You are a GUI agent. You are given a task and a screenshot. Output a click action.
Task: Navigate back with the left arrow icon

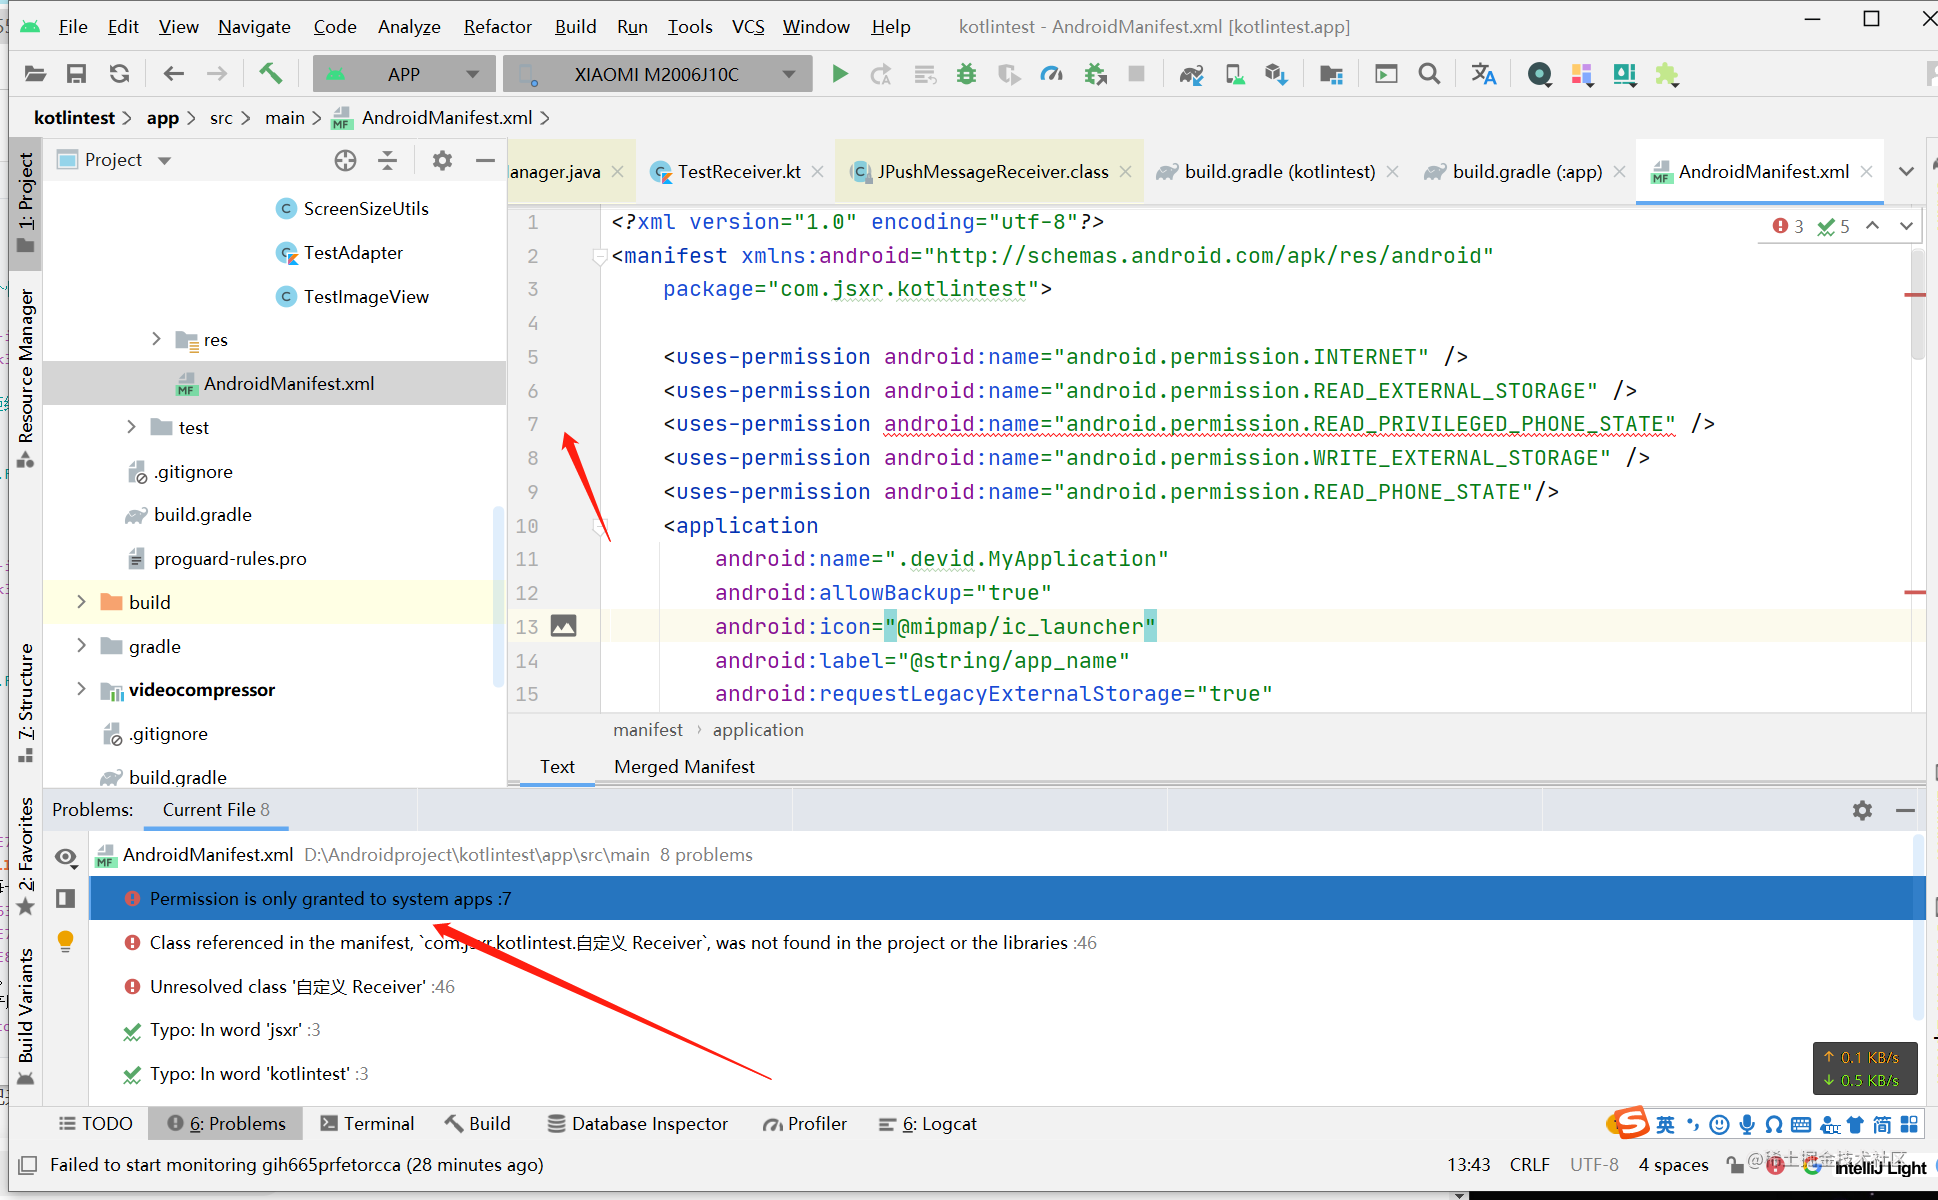point(173,74)
